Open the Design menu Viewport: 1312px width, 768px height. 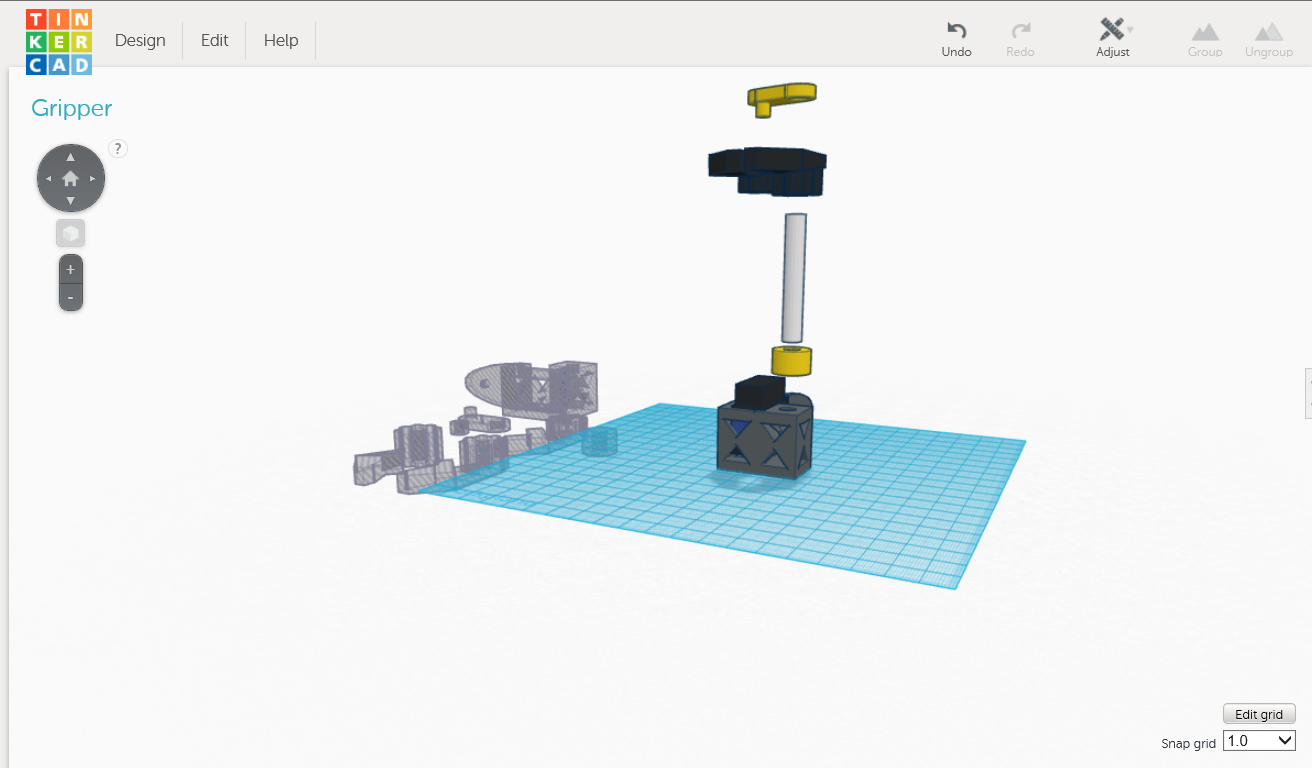pos(140,40)
